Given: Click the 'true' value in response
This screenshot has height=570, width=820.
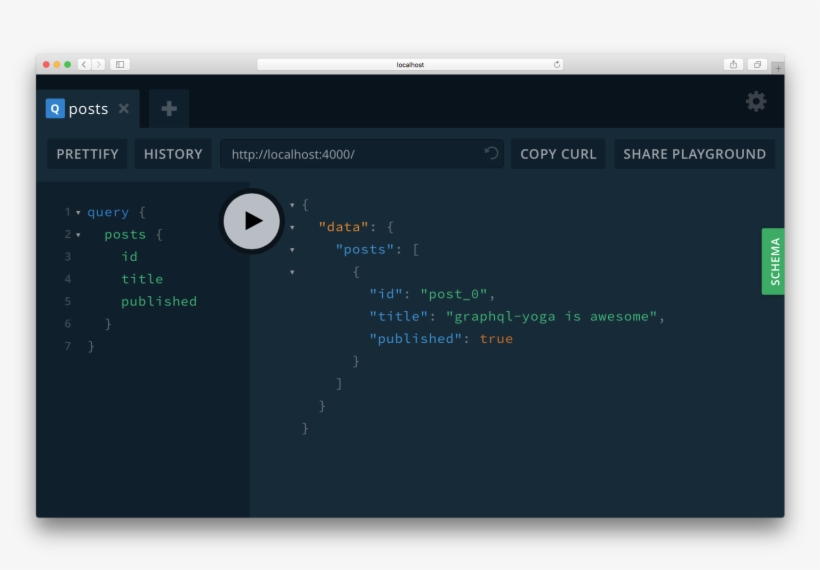Looking at the screenshot, I should 496,338.
